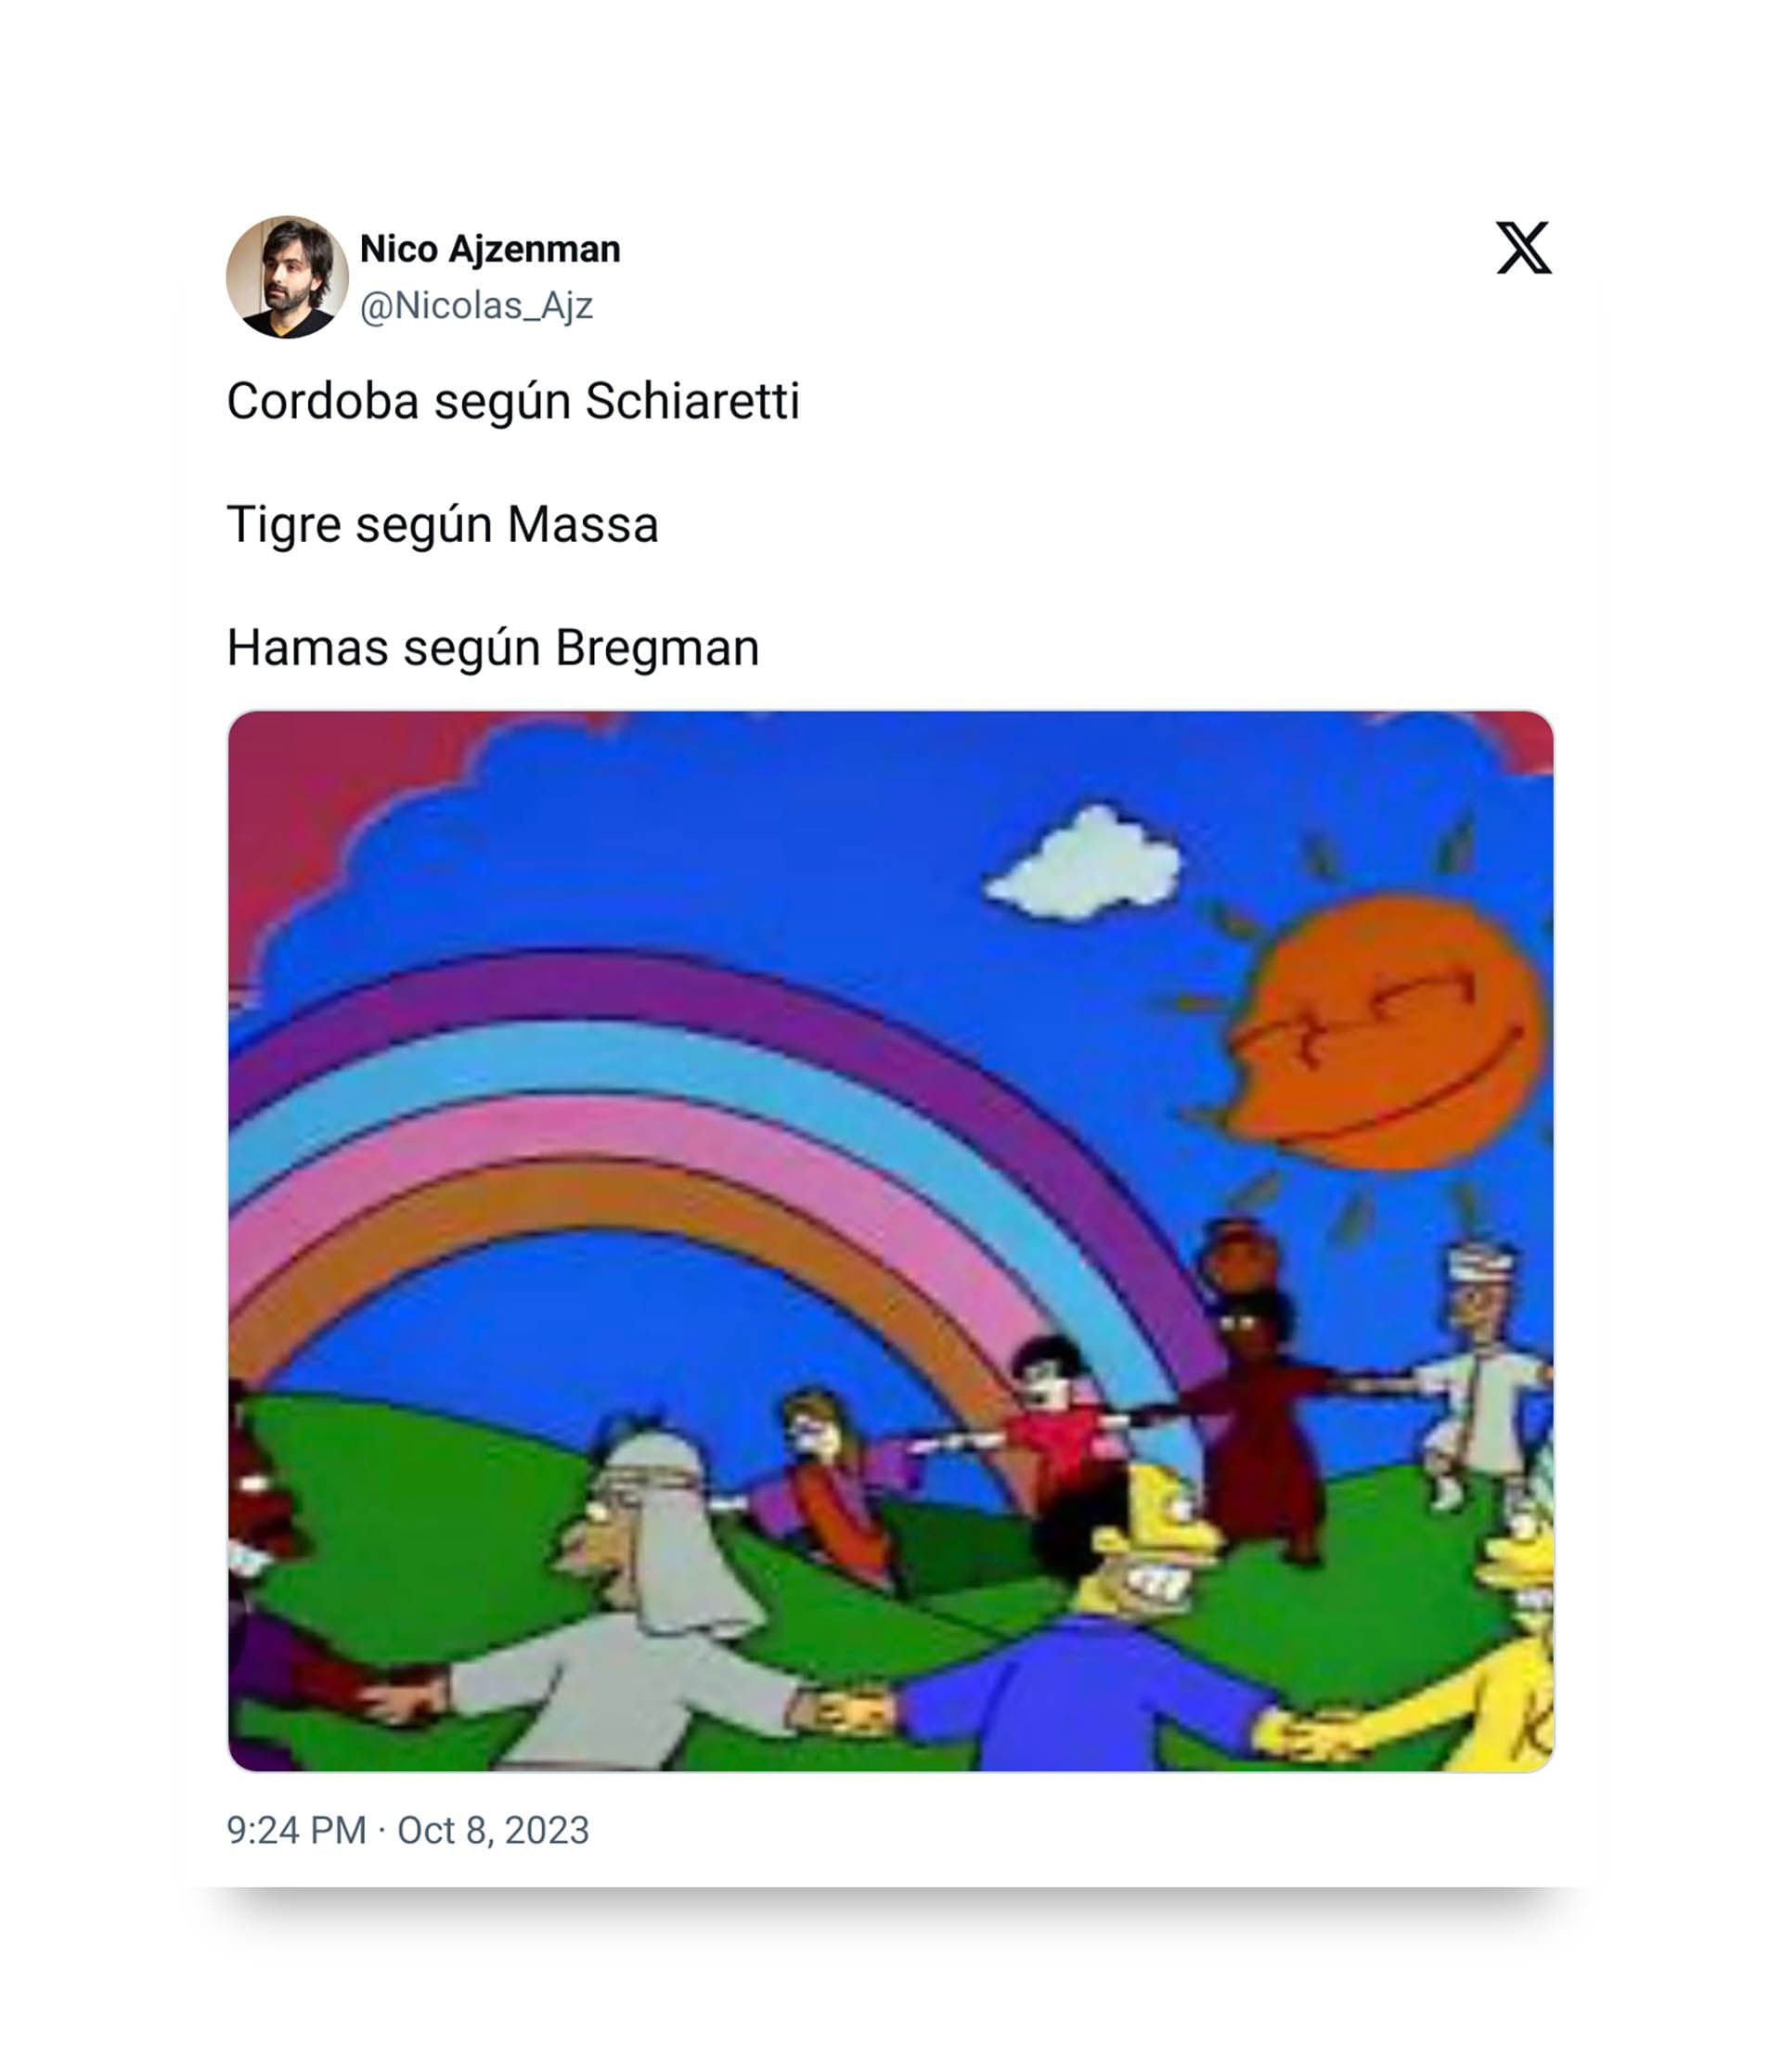Click the character in the red shirt
Viewport: 1782px width, 2072px height.
[x=1055, y=1425]
